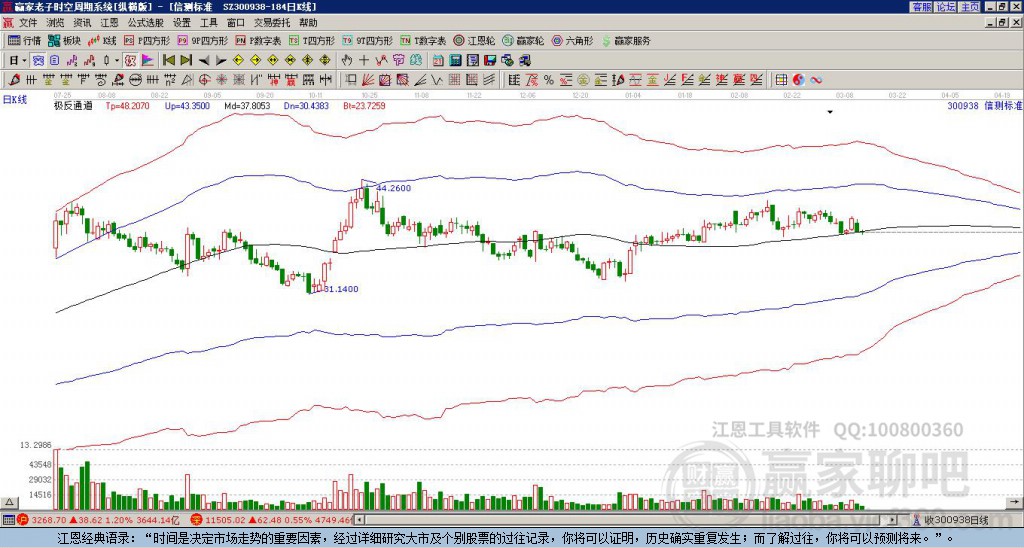Click the zigzag trend line icon
1024x548 pixels.
click(381, 60)
